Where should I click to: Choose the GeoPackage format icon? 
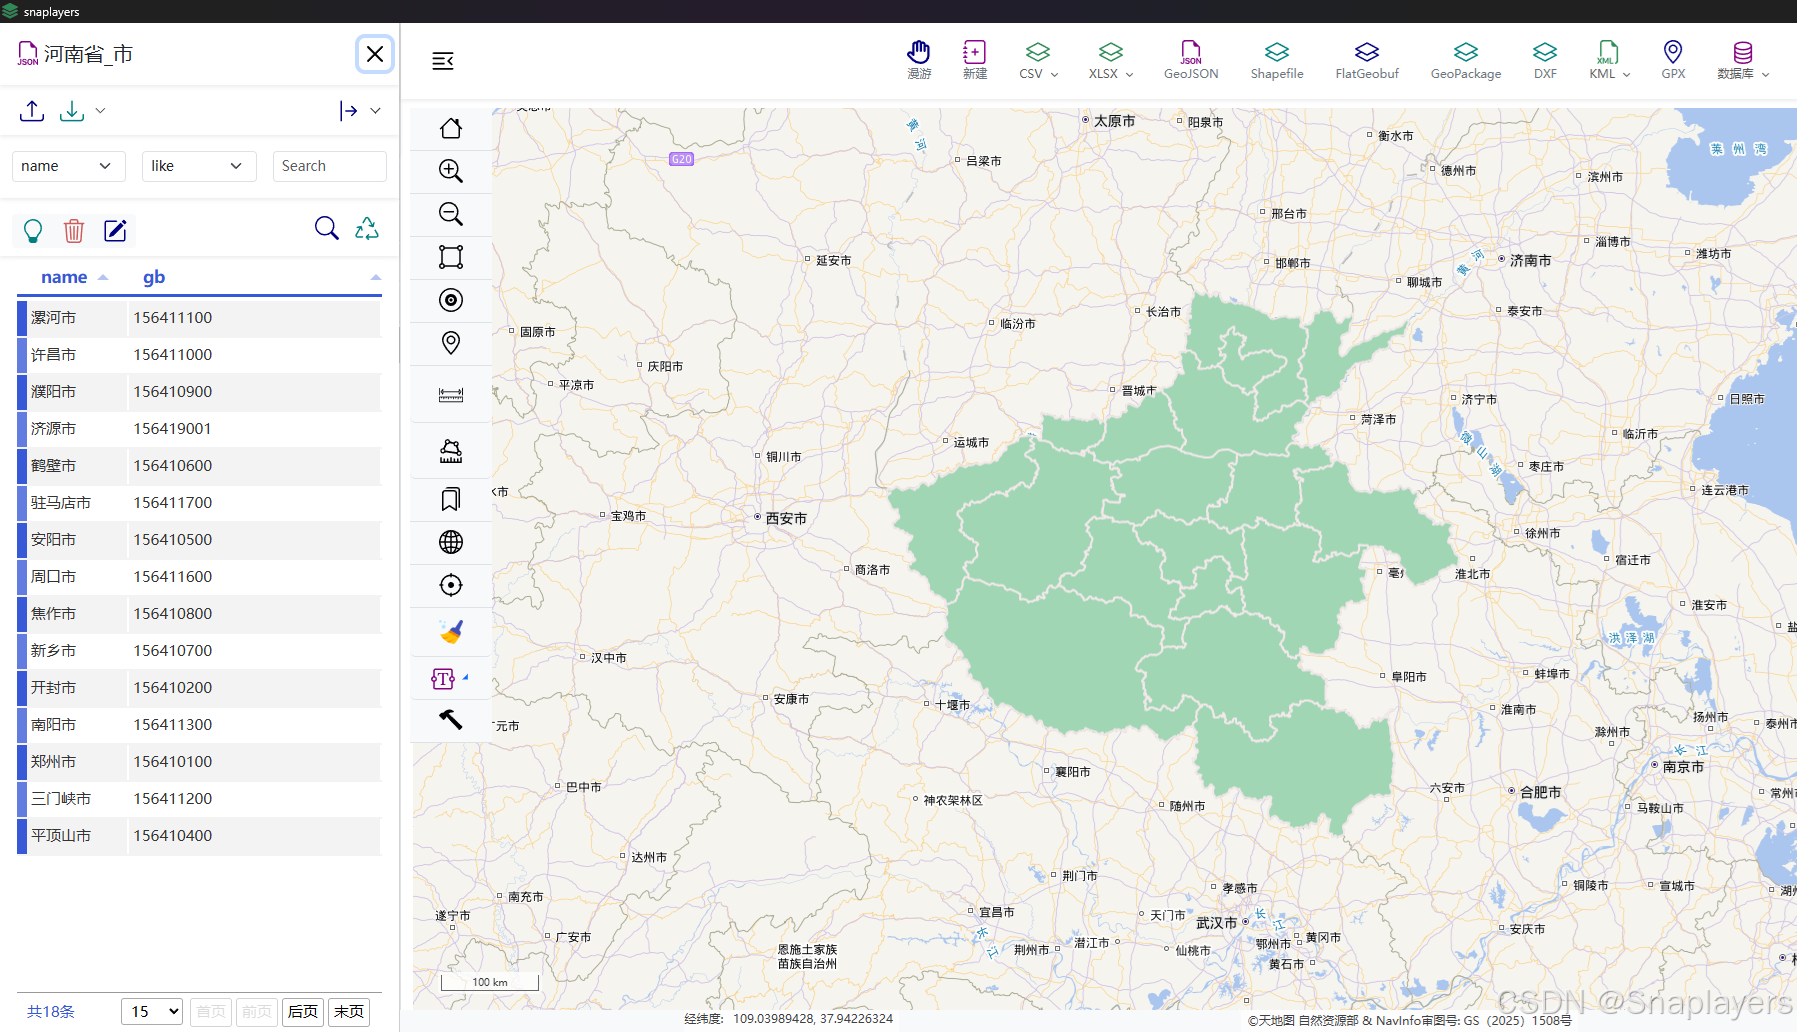[1466, 60]
